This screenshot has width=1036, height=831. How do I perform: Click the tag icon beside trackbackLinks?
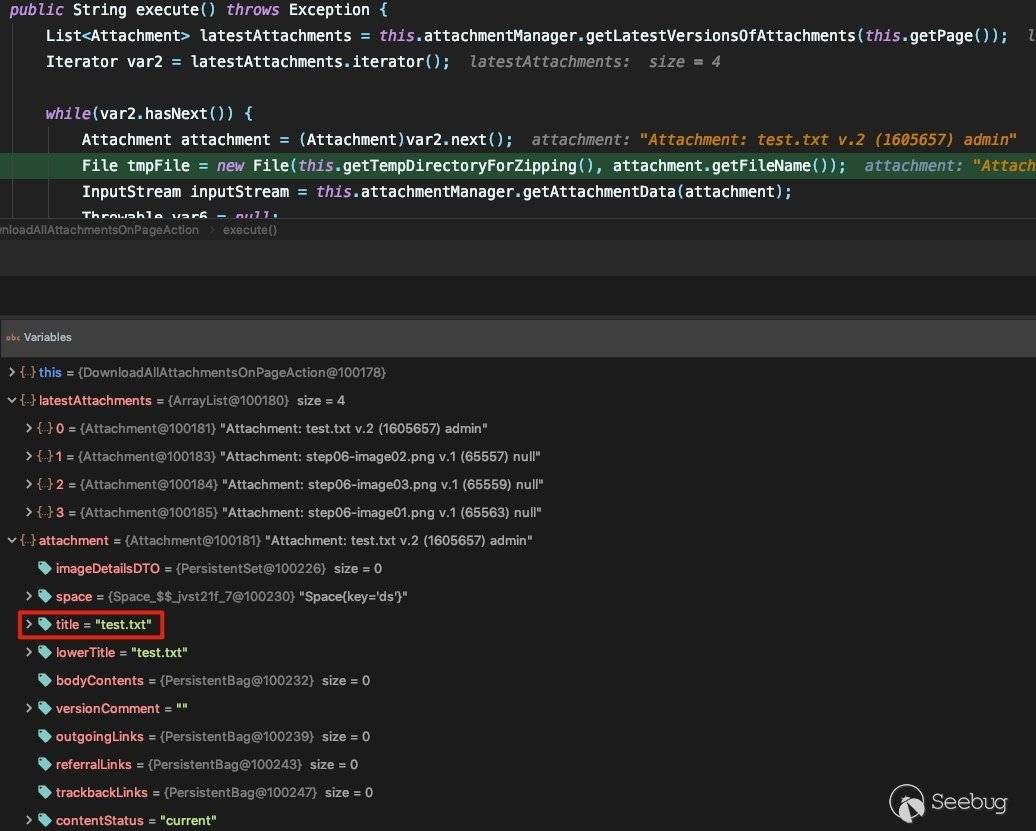pyautogui.click(x=45, y=792)
